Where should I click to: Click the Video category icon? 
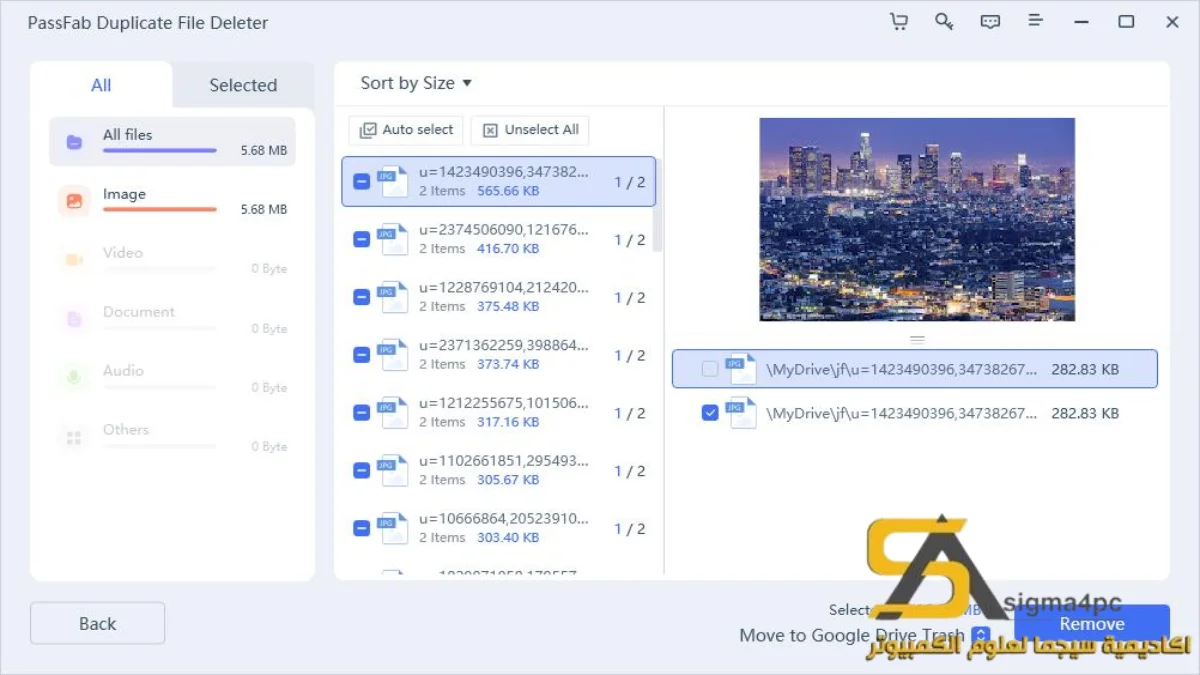pyautogui.click(x=74, y=260)
